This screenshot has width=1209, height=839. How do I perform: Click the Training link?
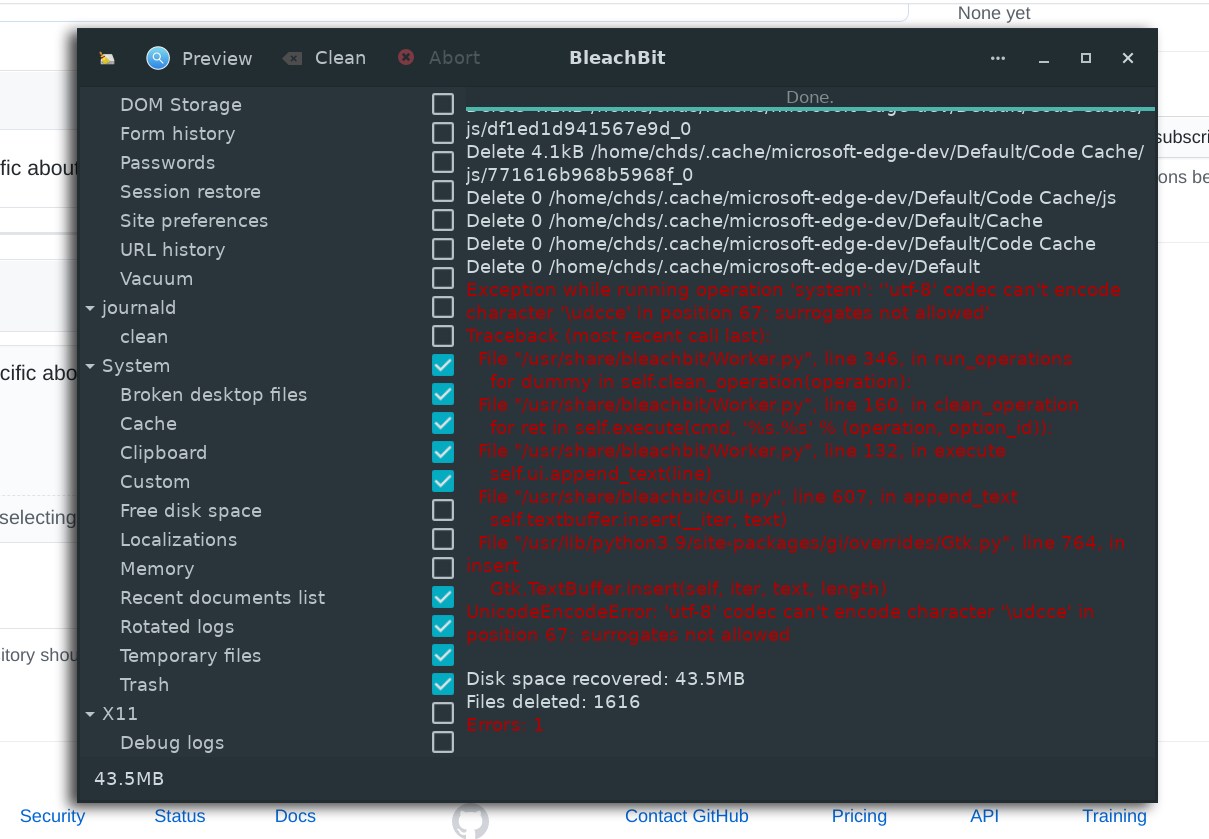click(x=1114, y=816)
